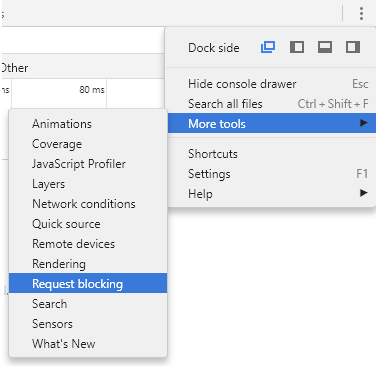Open Shortcuts from the menu
The height and width of the screenshot is (366, 376).
(272, 154)
